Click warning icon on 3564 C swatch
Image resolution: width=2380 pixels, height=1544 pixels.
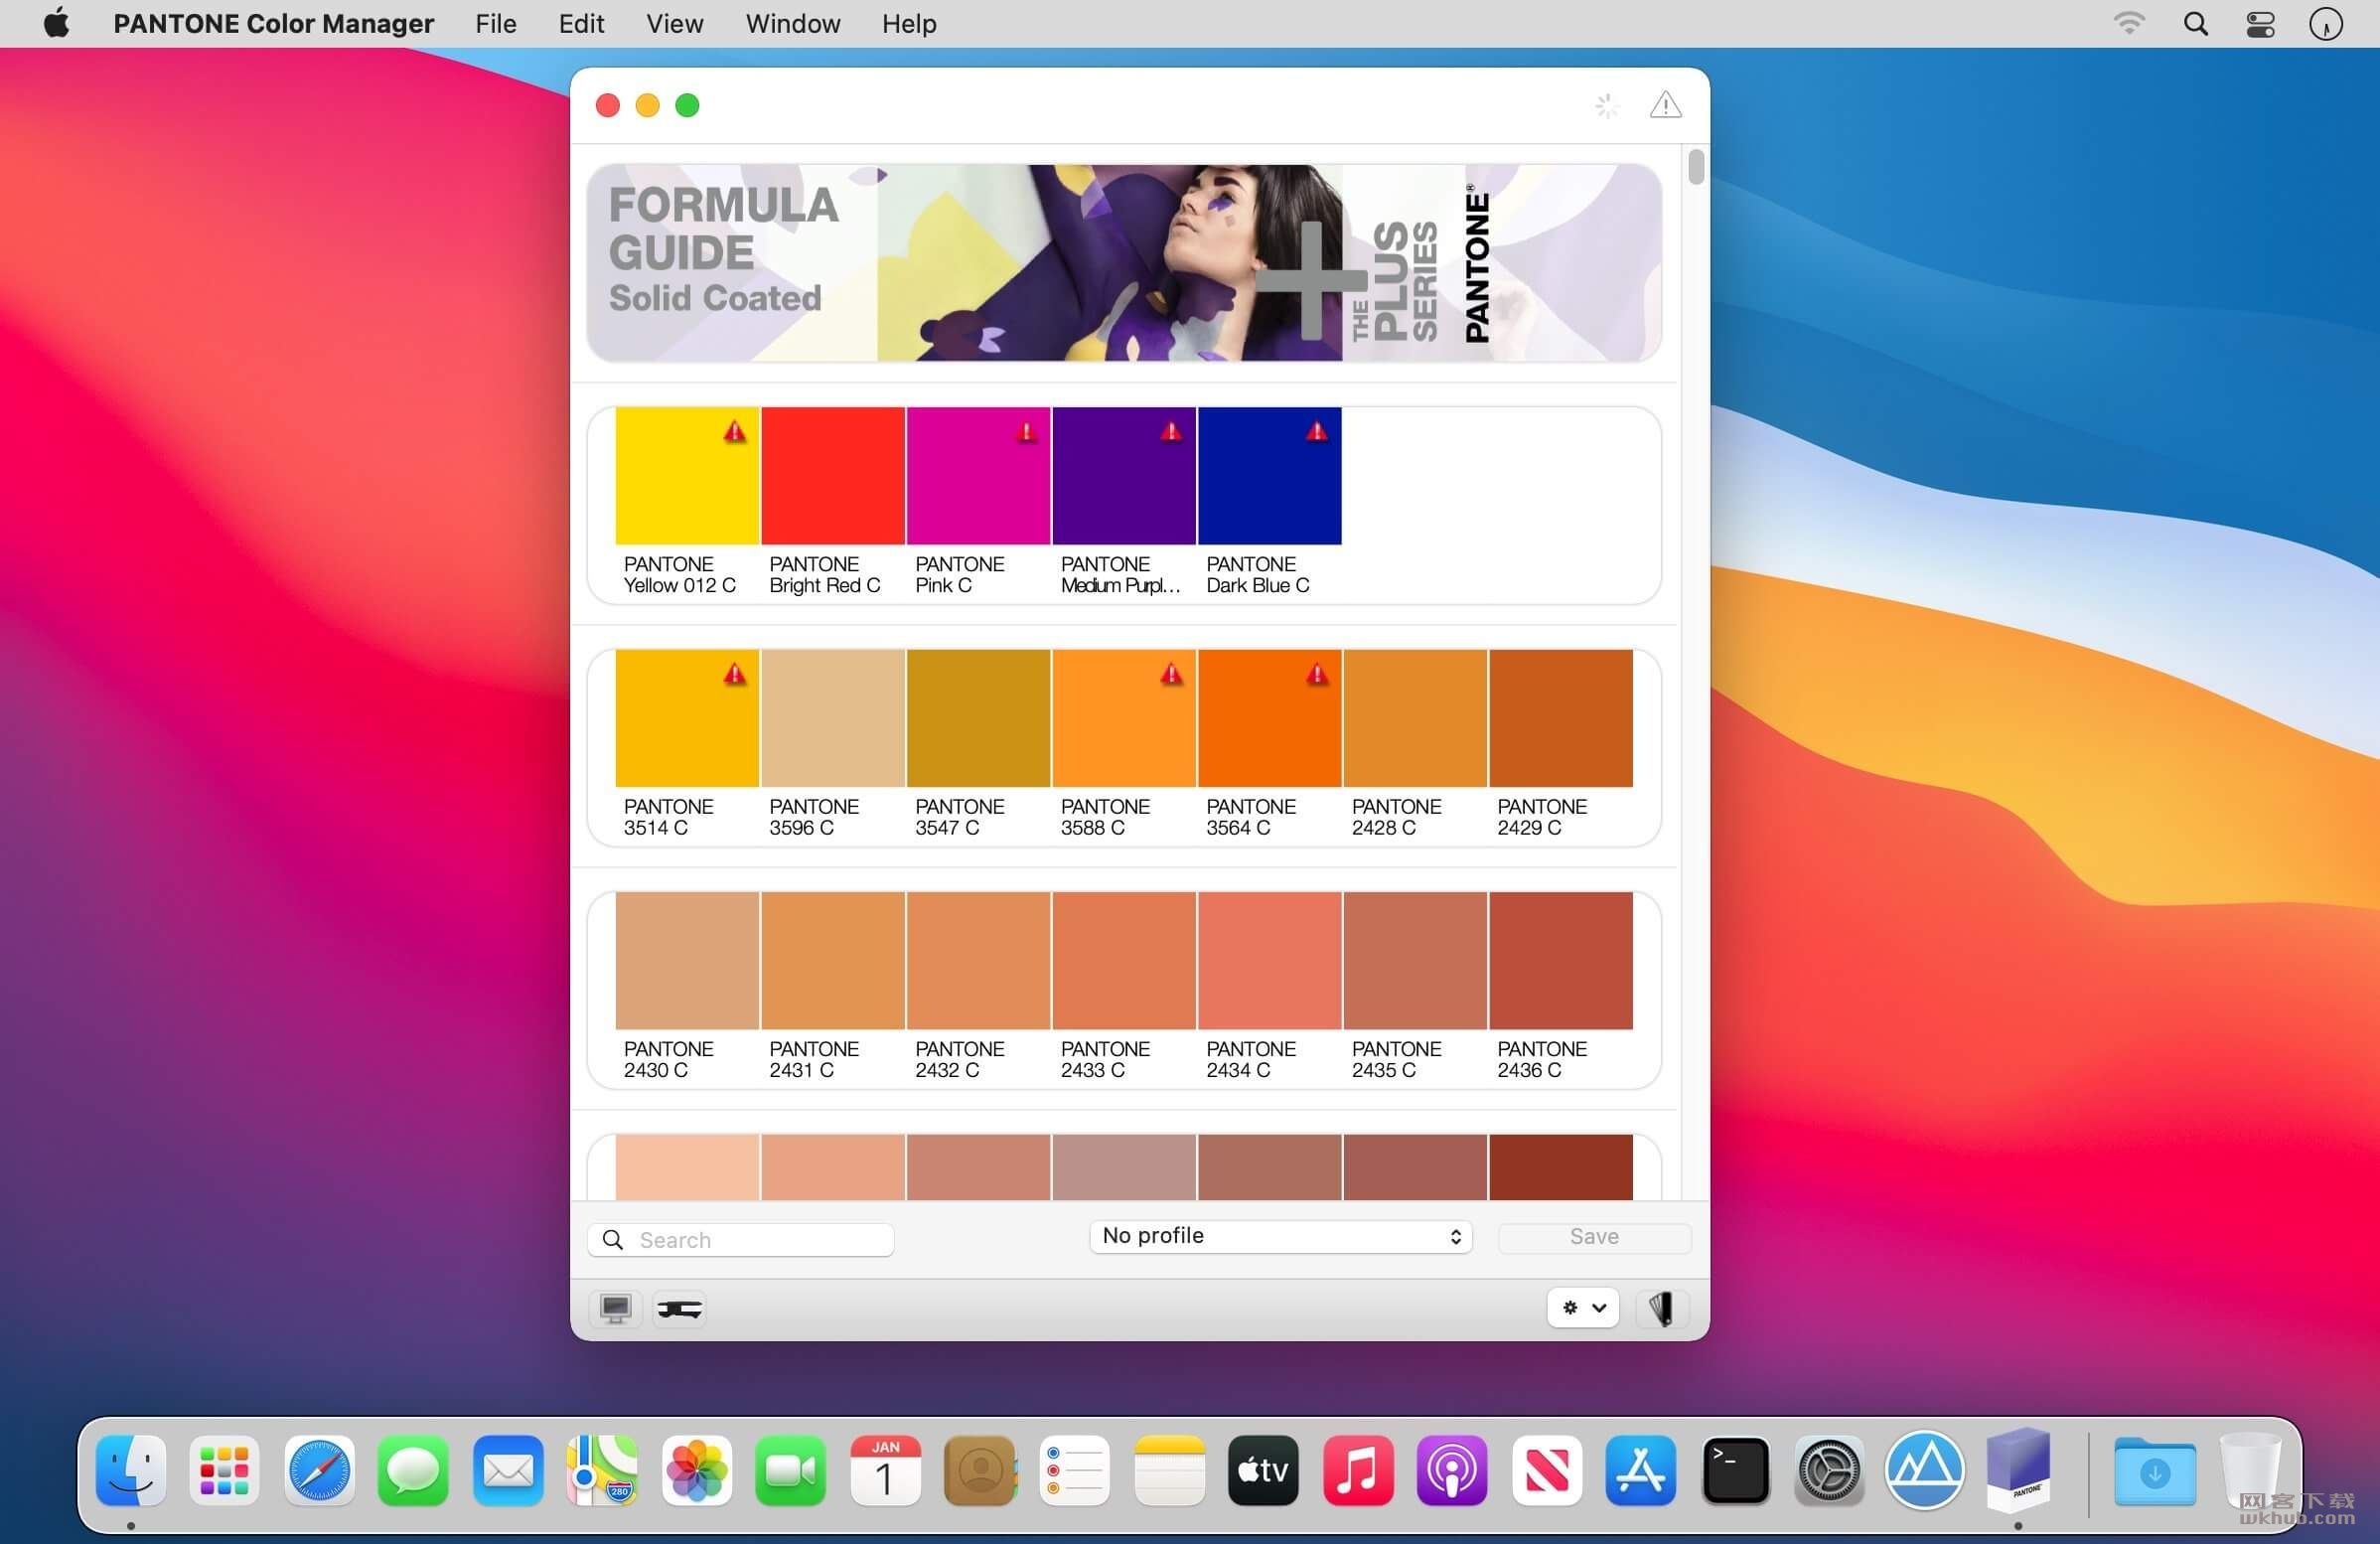point(1317,674)
